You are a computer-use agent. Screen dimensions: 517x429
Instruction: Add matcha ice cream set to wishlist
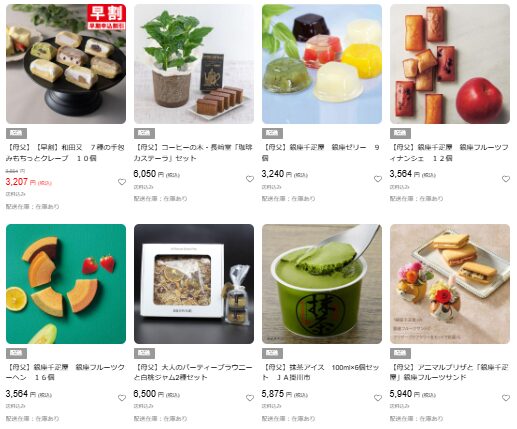coord(378,398)
